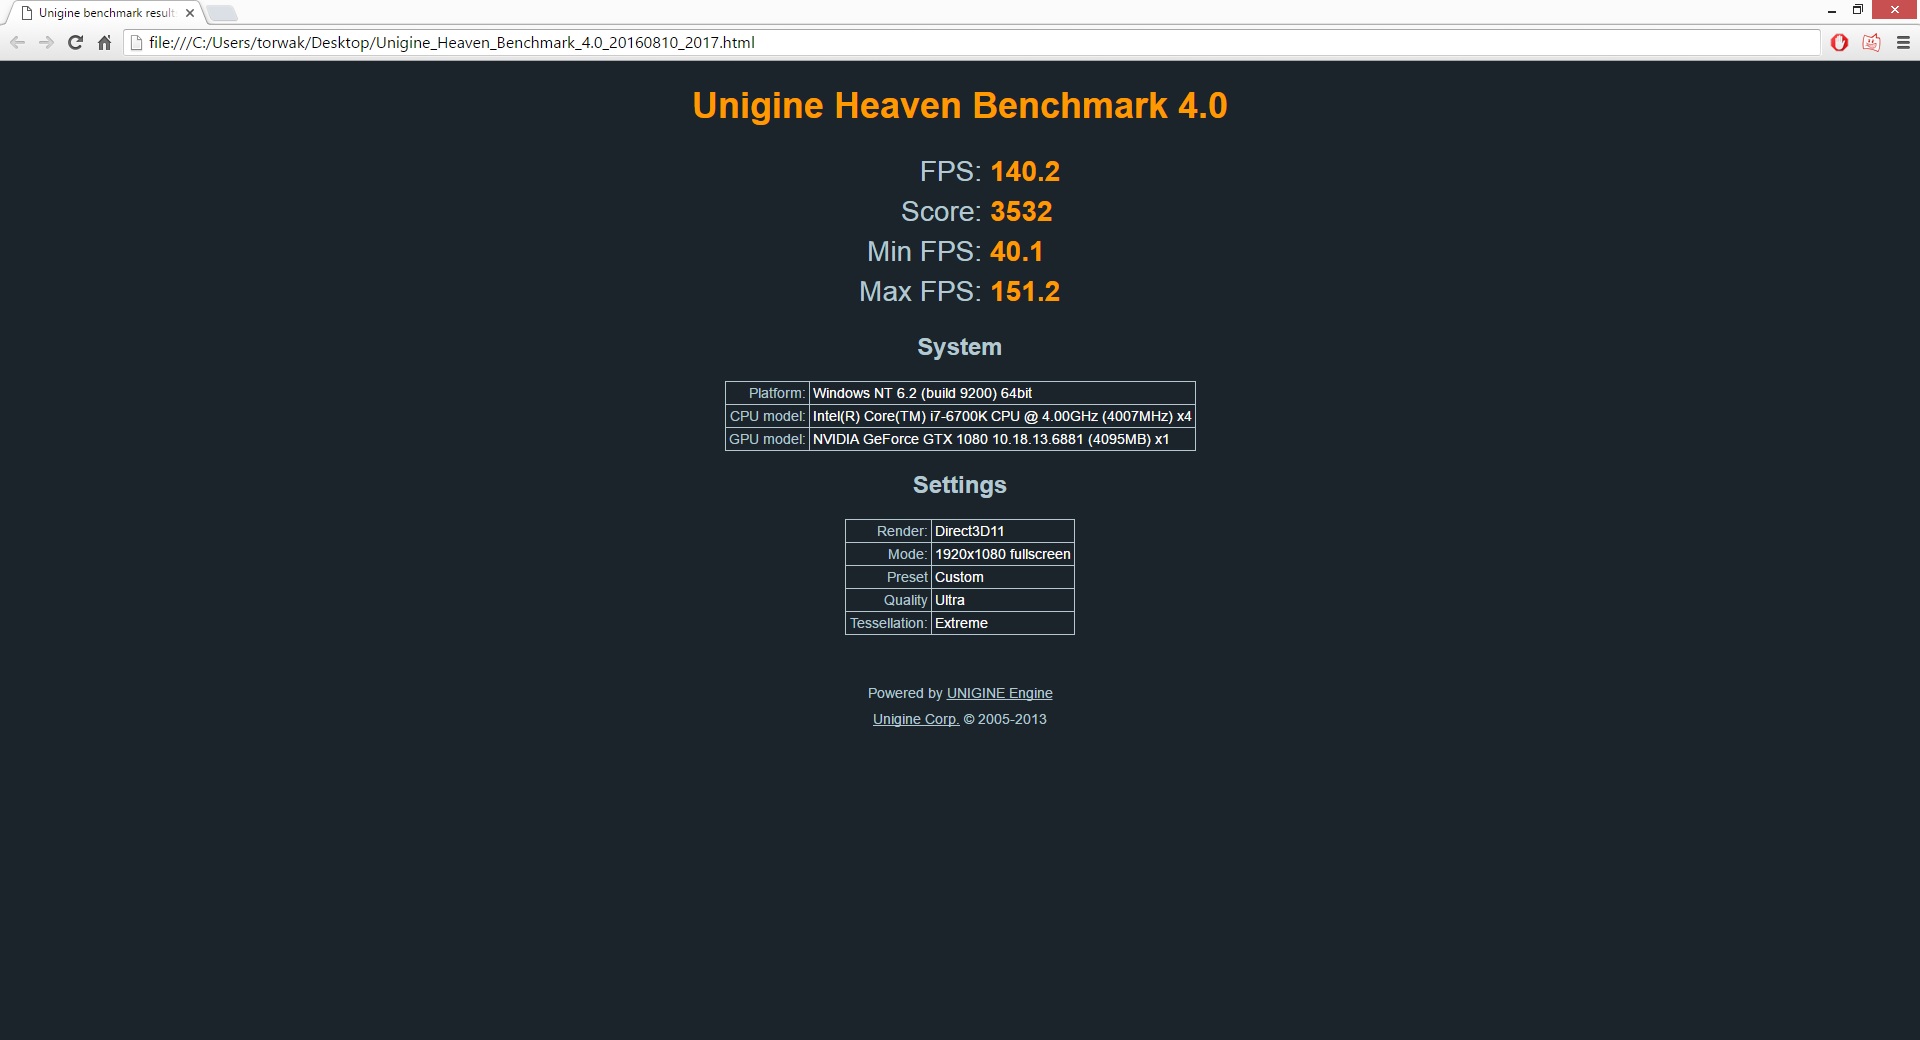Click the NVIDIA GeForce GTX 1080 cell
The width and height of the screenshot is (1920, 1040).
[x=1002, y=439]
